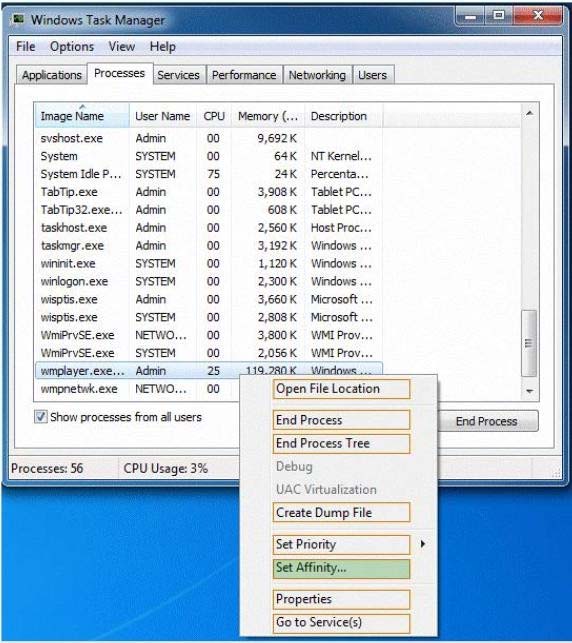
Task: Click the scrollbar up arrow in process list
Action: (529, 113)
